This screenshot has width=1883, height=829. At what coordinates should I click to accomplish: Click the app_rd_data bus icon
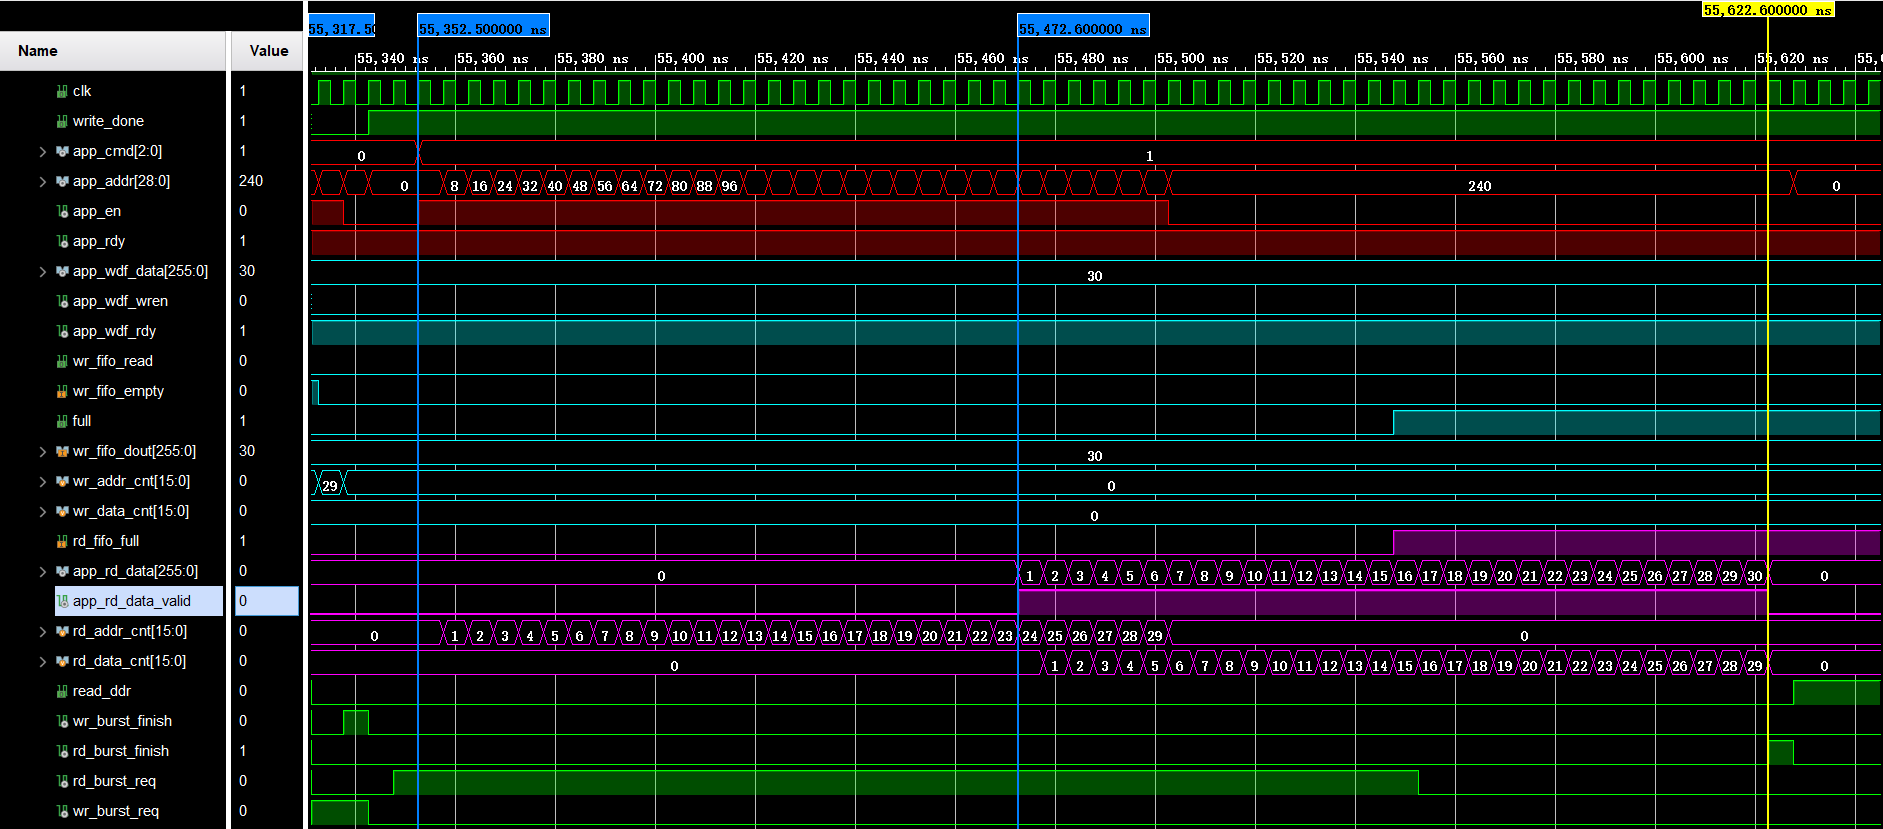click(x=62, y=571)
